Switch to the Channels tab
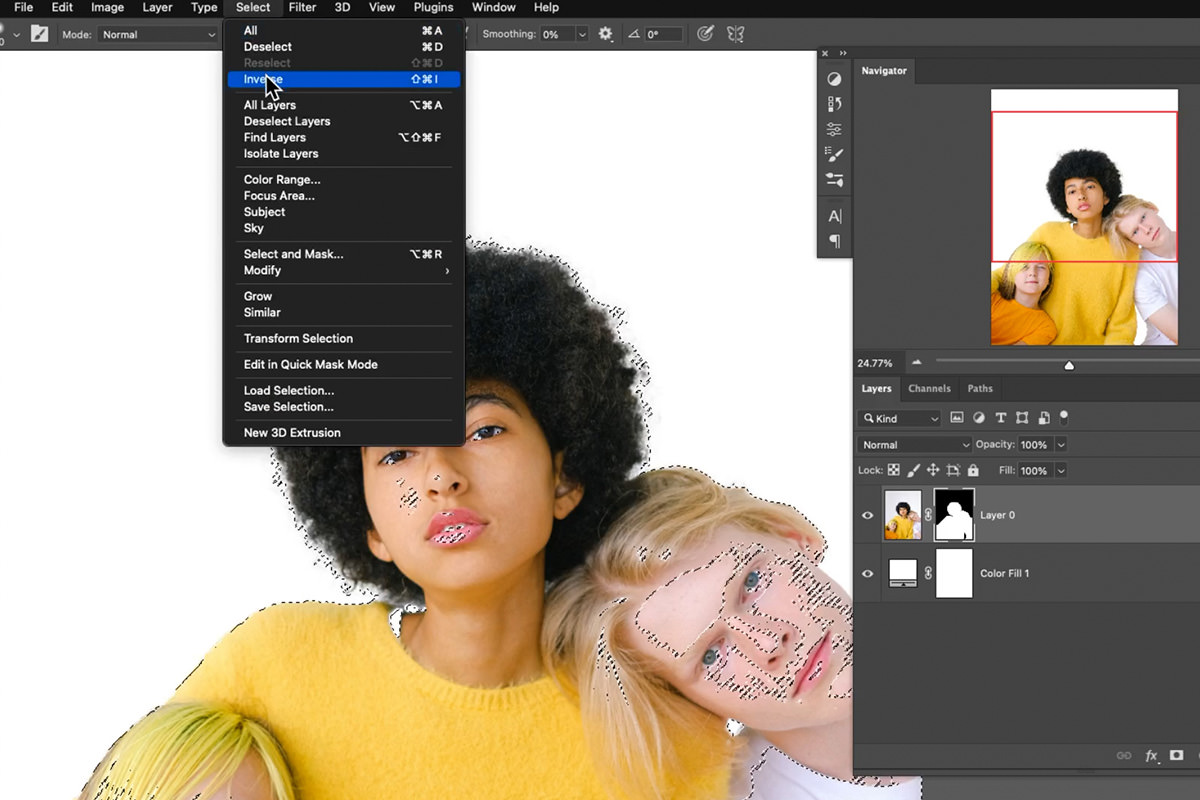The width and height of the screenshot is (1200, 800). (x=929, y=388)
